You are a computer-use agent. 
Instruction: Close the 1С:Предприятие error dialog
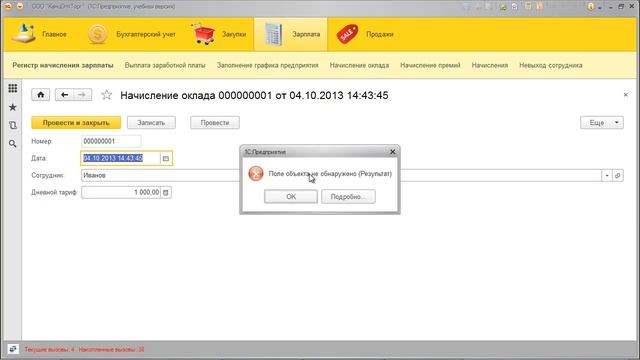pyautogui.click(x=392, y=152)
